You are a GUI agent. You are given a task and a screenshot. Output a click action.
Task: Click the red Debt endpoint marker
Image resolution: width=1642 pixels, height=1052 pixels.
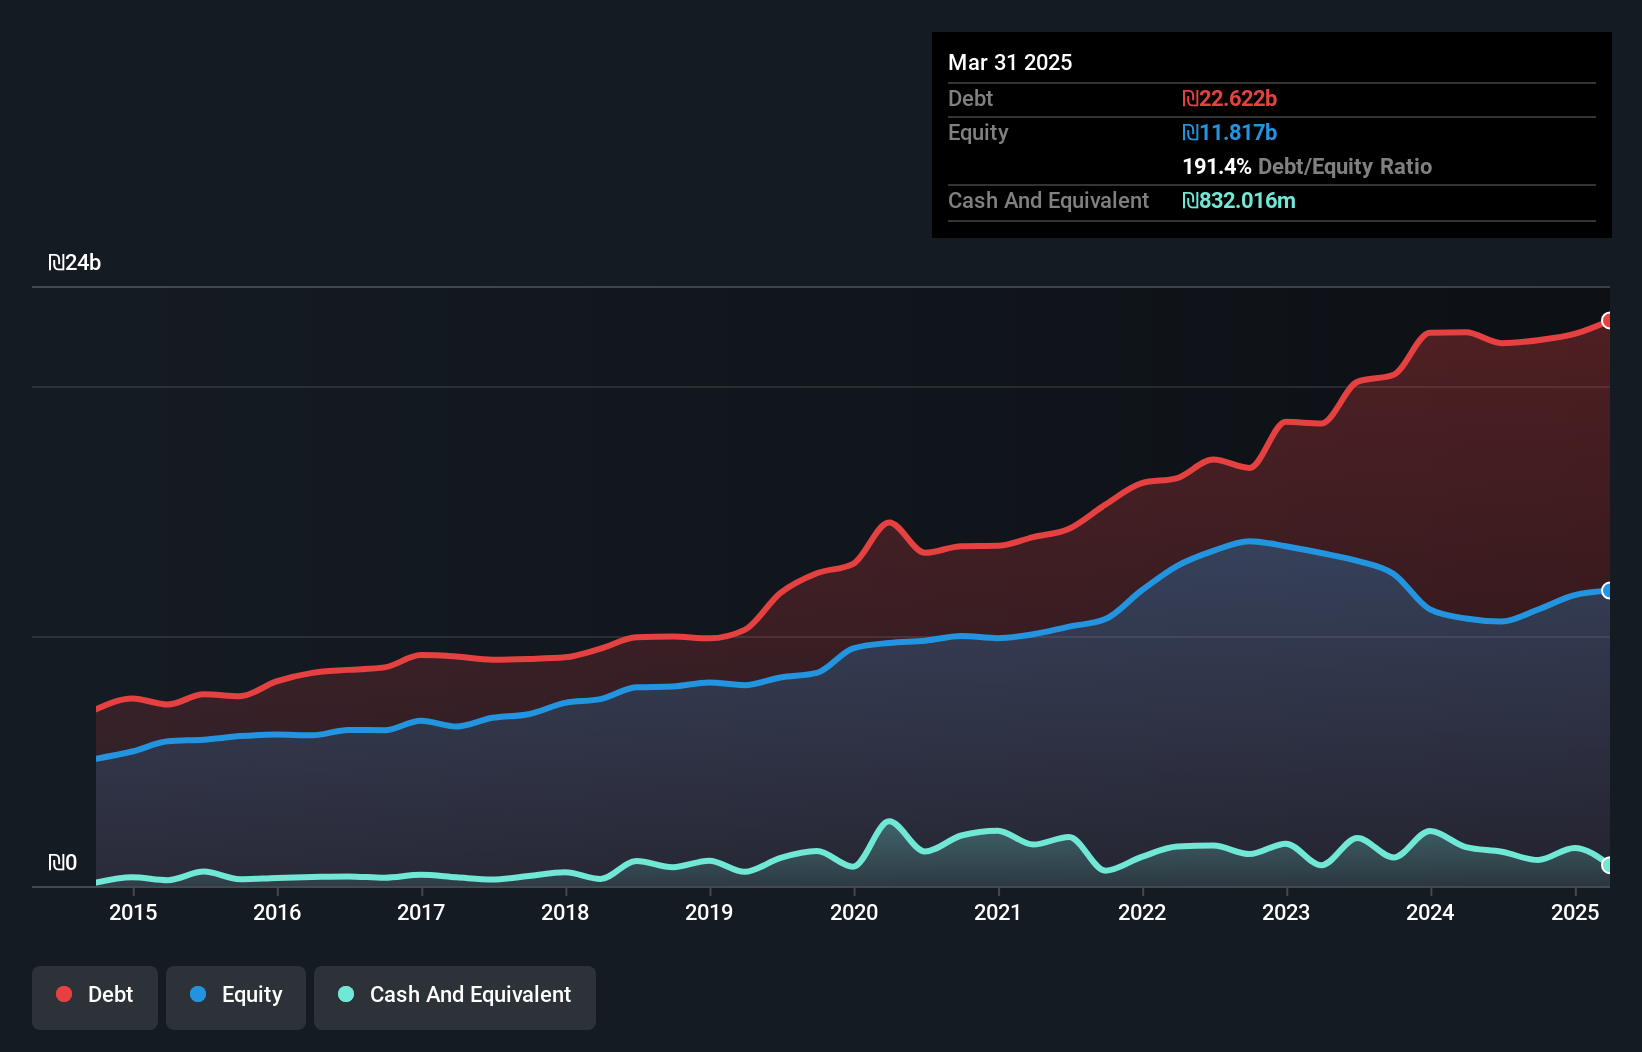[x=1608, y=321]
